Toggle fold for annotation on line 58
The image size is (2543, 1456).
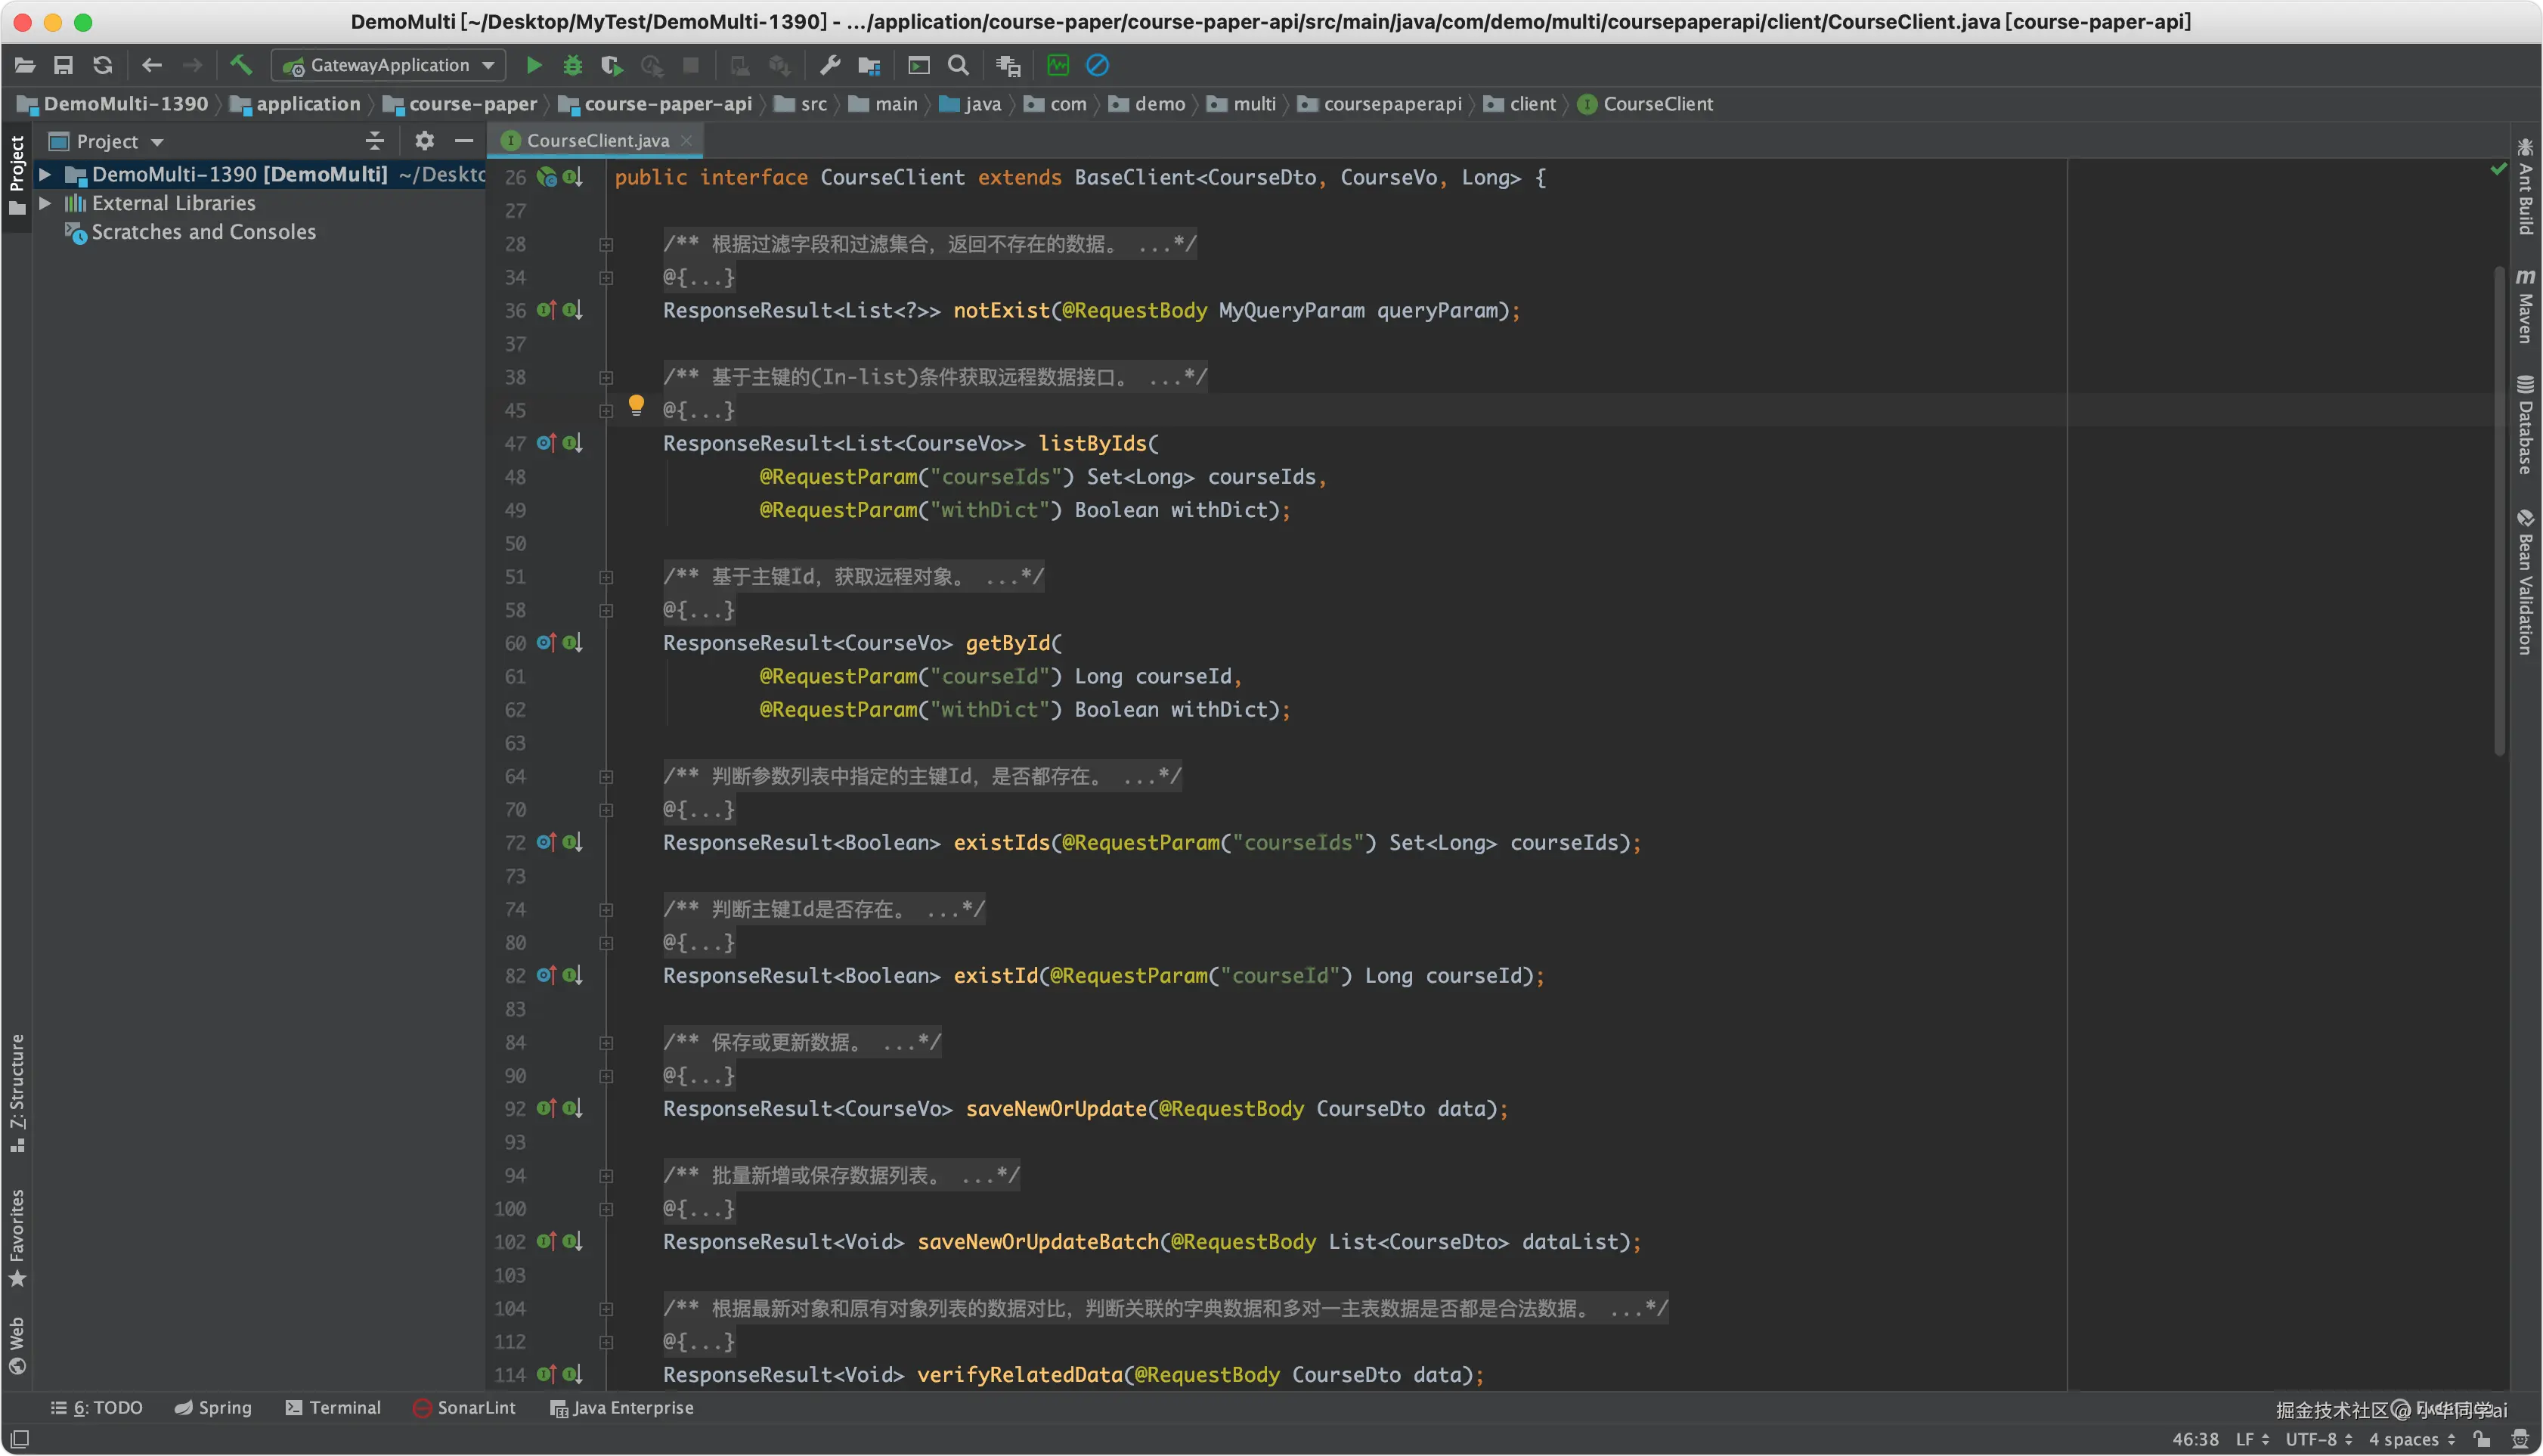click(606, 611)
